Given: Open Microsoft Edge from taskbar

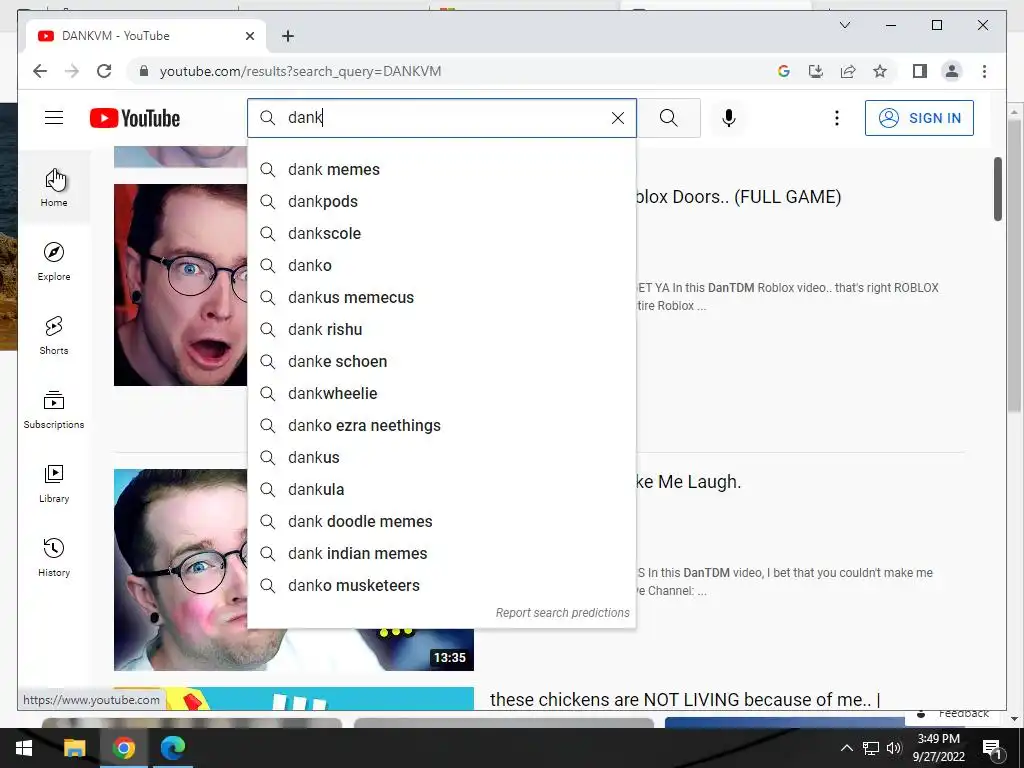Looking at the screenshot, I should (x=173, y=748).
